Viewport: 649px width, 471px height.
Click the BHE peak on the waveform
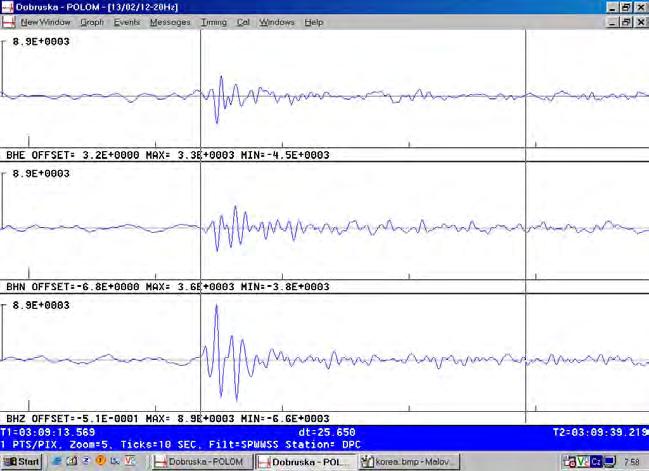tap(221, 78)
